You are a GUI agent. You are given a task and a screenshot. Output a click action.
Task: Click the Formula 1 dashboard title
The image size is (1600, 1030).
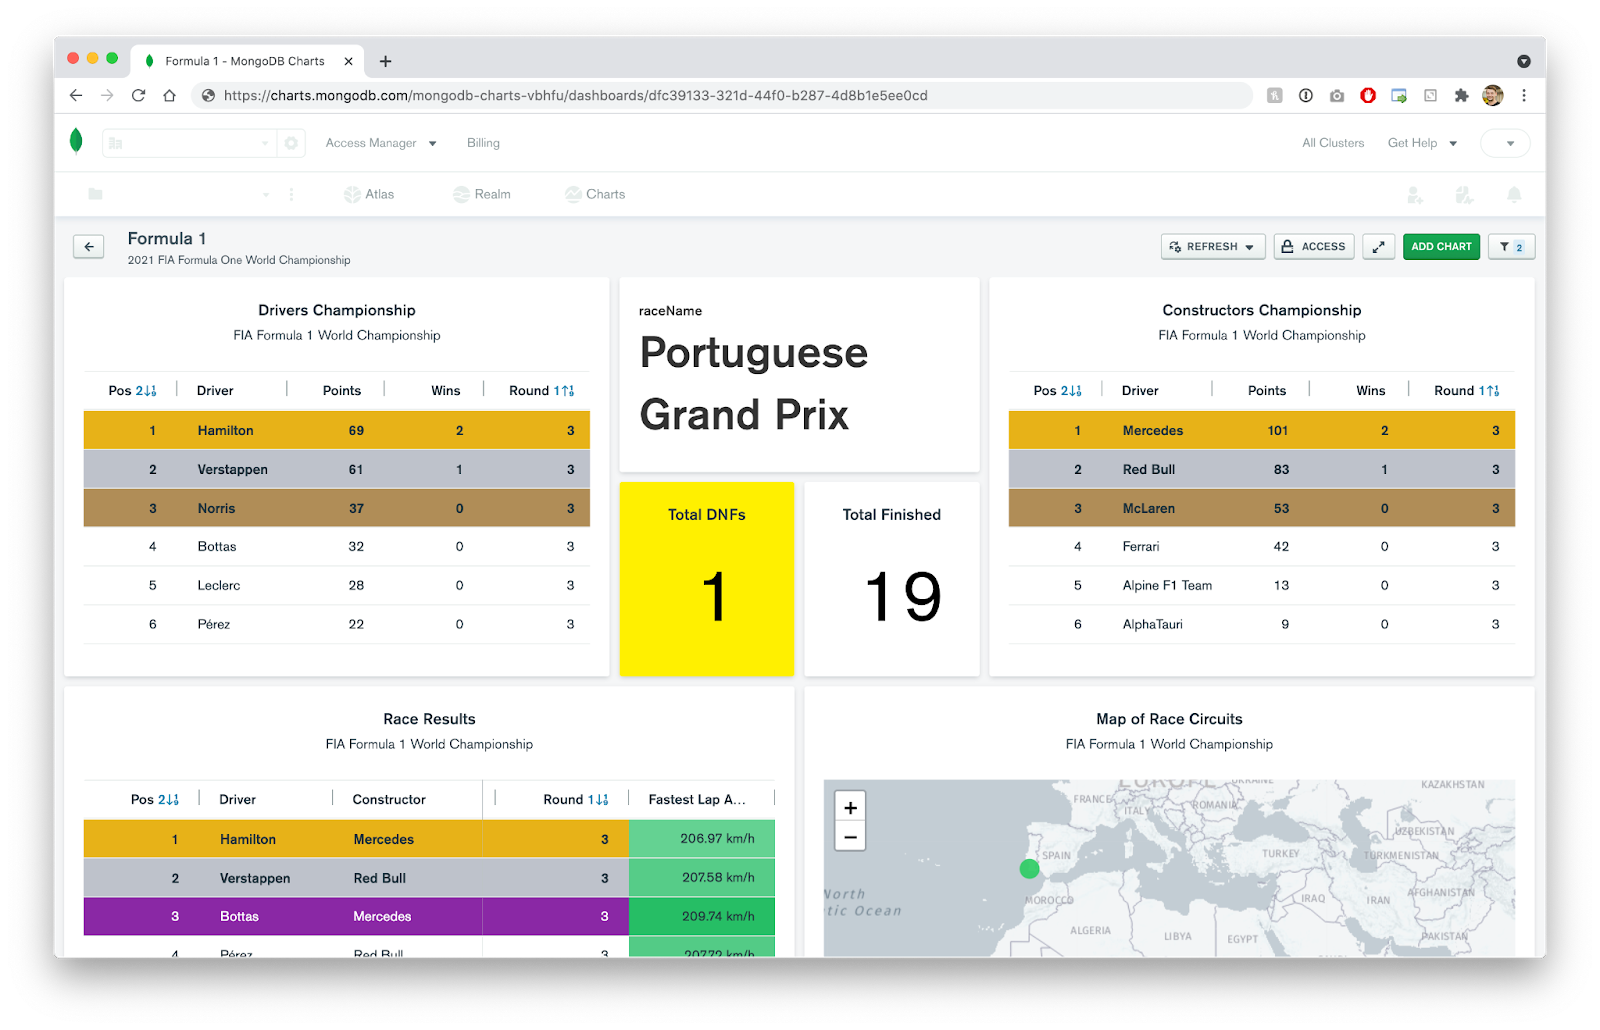[x=167, y=238]
